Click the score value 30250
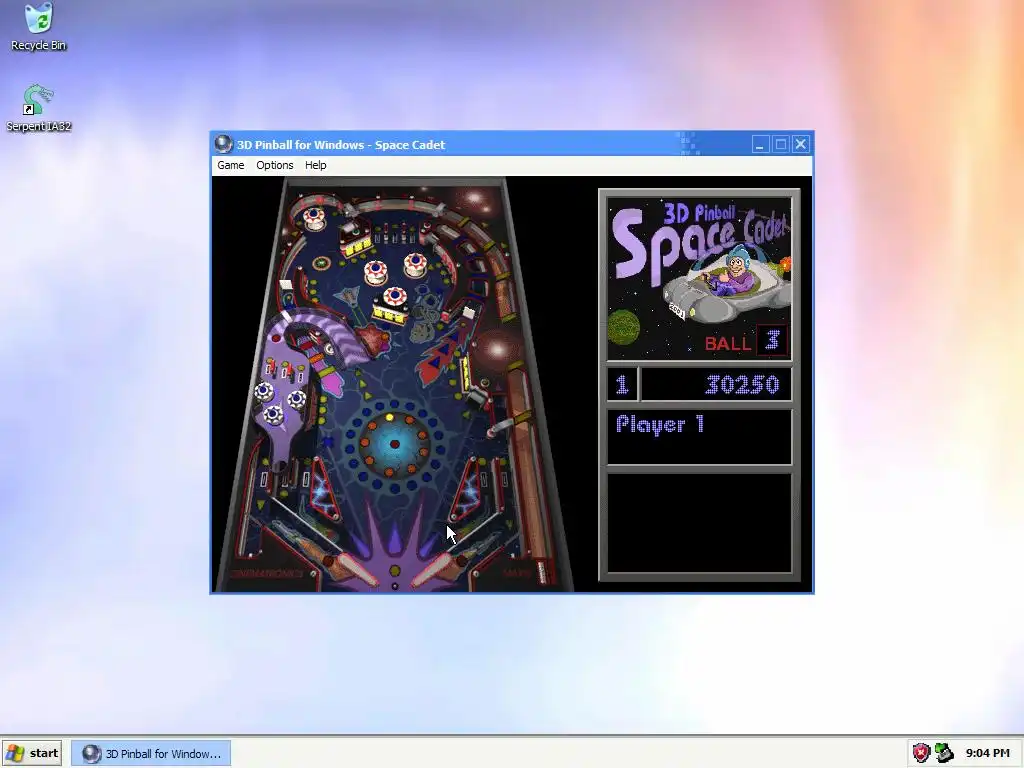Screen dimensions: 1024x768 click(x=742, y=385)
